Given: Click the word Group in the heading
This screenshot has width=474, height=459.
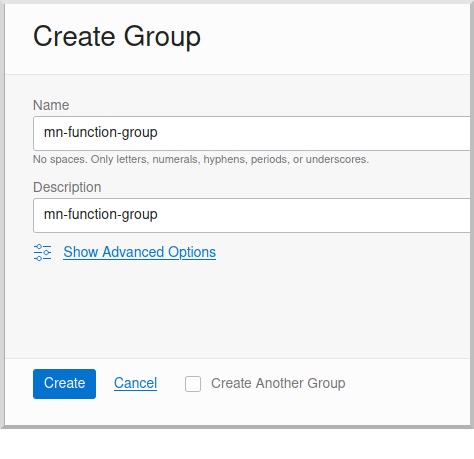Looking at the screenshot, I should pos(162,36).
